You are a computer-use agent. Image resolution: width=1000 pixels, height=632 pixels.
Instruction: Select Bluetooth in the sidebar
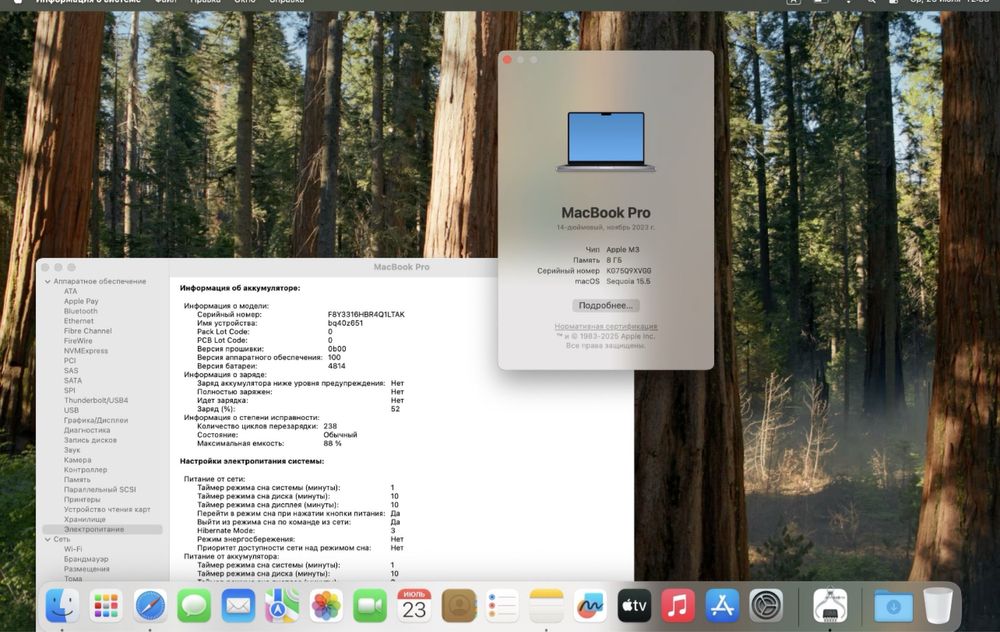[80, 311]
